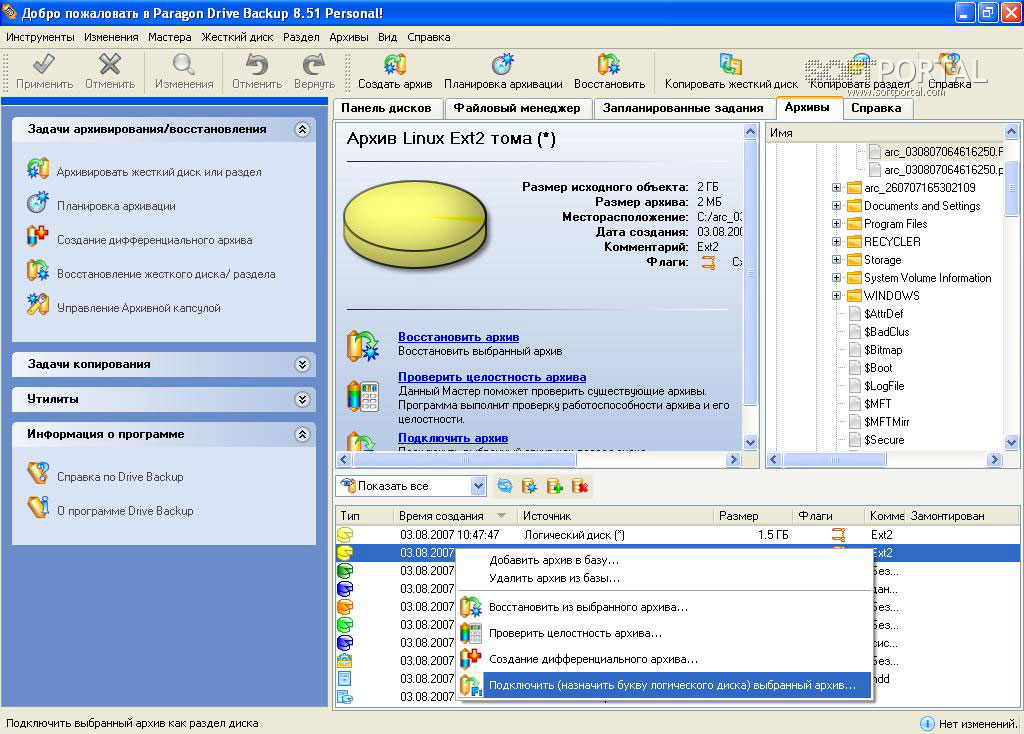Expand the Documents and Settings tree node
The width and height of the screenshot is (1024, 734).
coord(837,206)
